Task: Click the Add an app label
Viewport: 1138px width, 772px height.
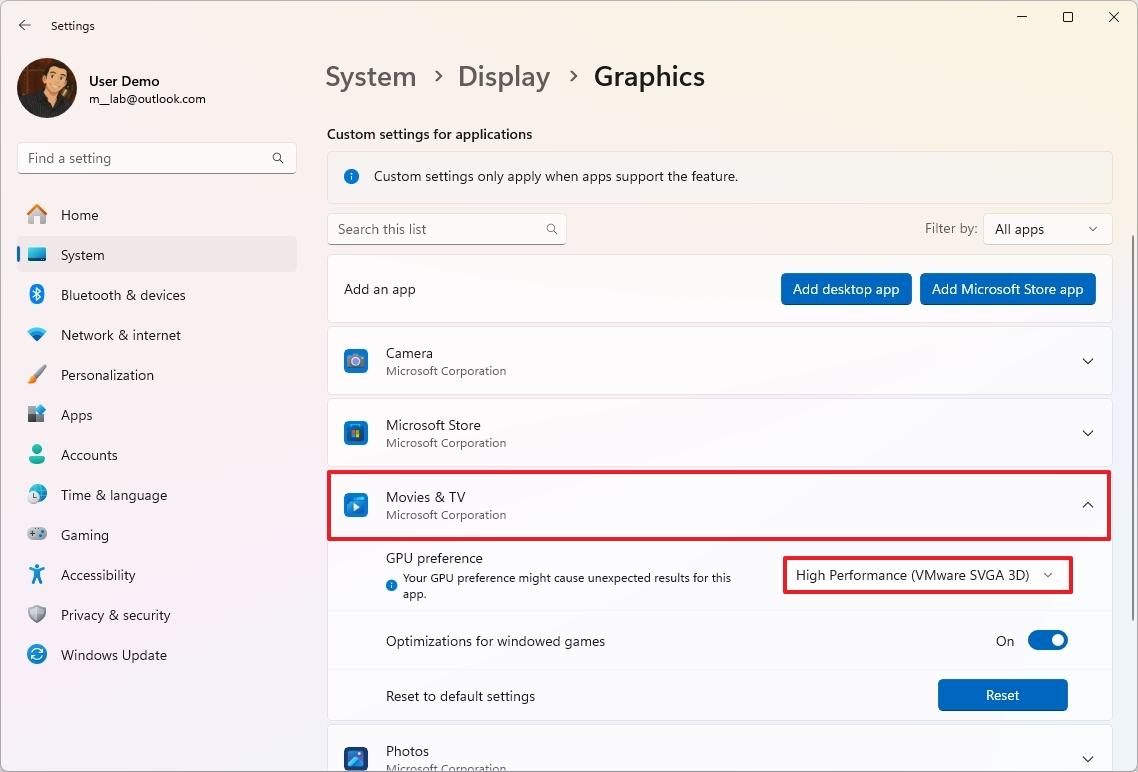Action: [x=380, y=289]
